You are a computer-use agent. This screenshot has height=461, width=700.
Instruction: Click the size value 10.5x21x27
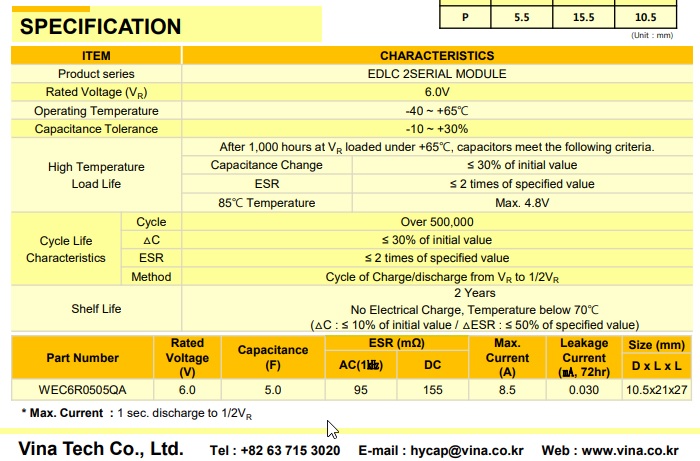(x=656, y=390)
